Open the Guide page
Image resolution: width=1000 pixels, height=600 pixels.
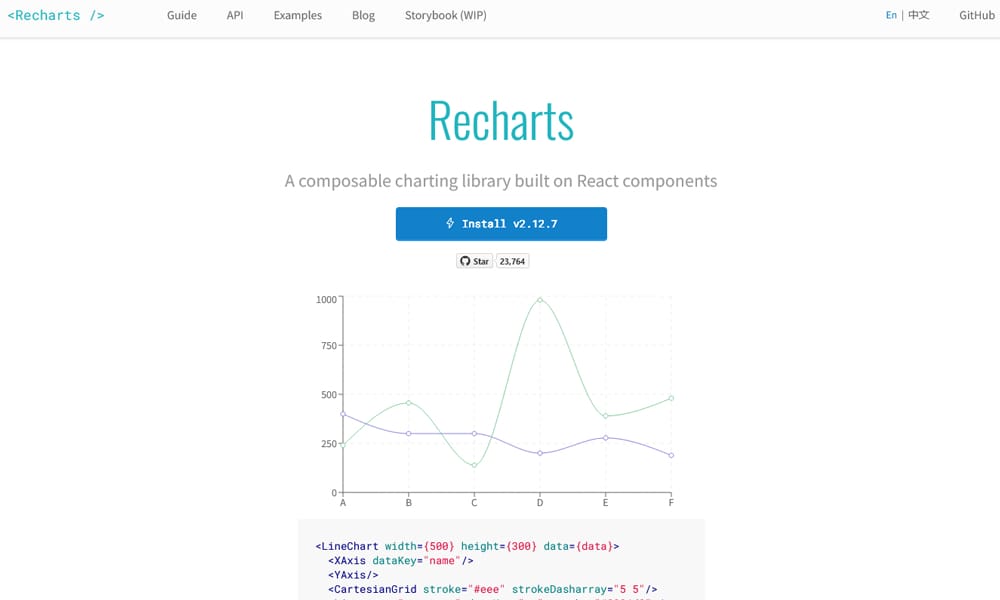tap(182, 16)
